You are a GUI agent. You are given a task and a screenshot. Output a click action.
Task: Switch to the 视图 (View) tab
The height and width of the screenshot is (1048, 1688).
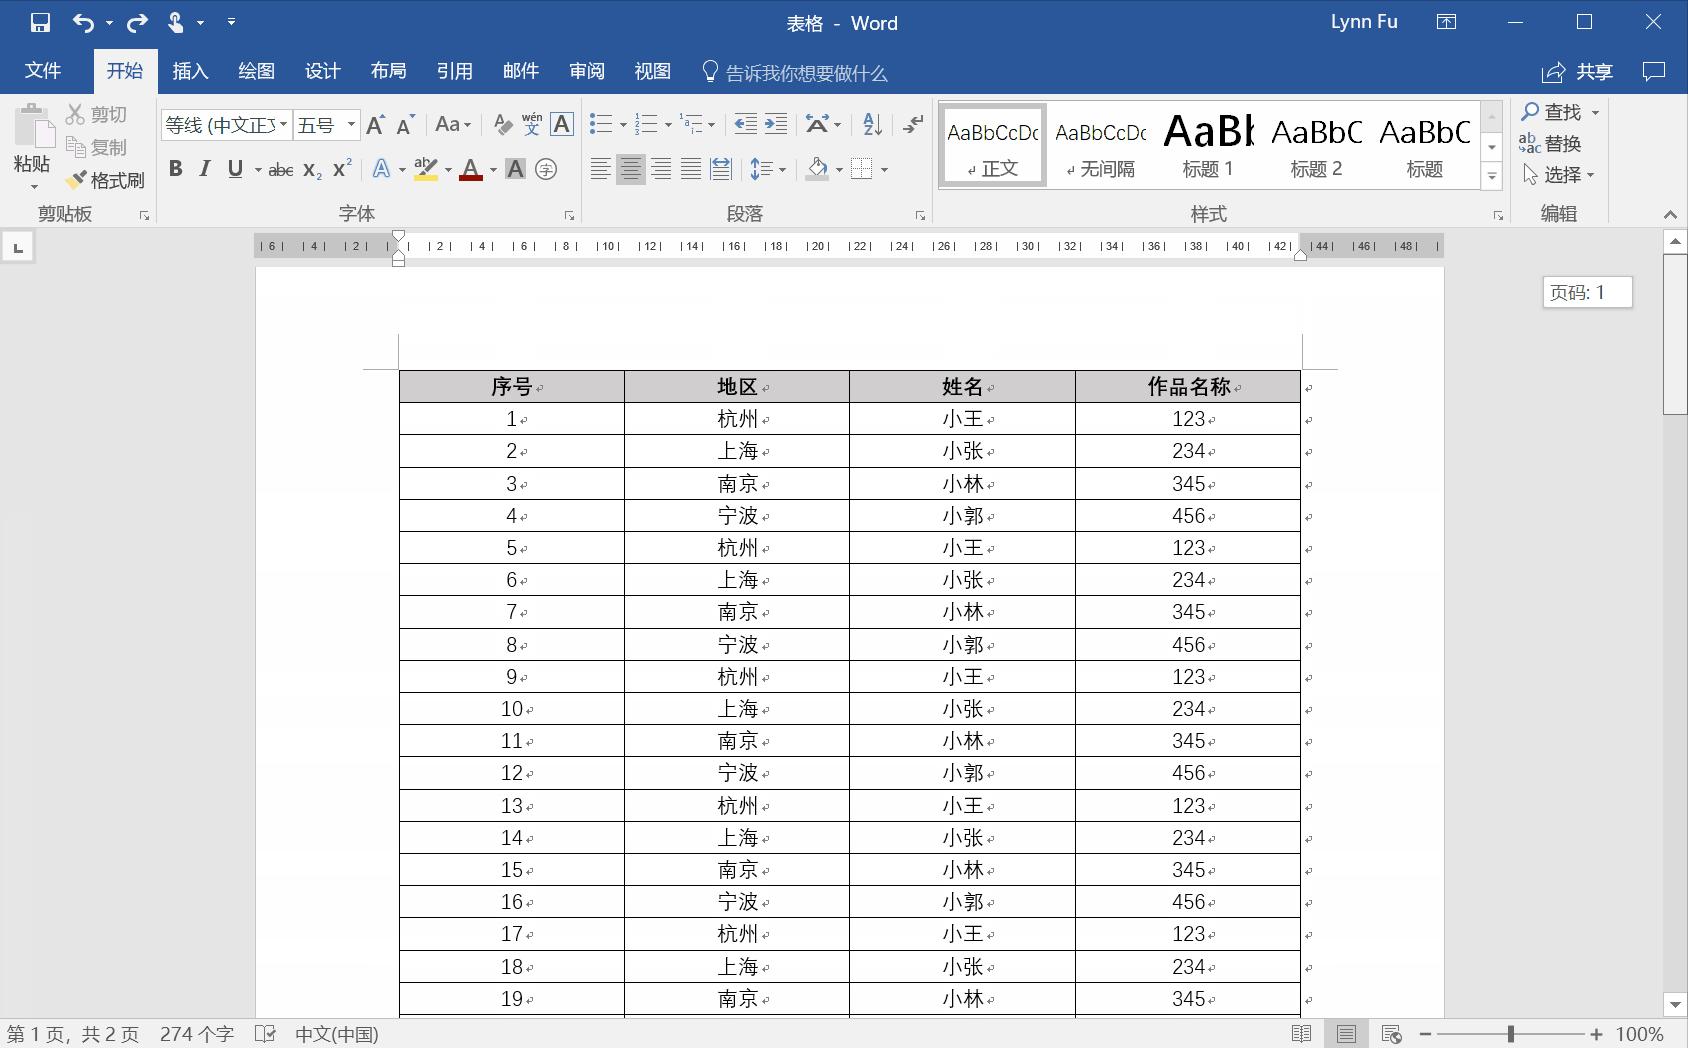click(x=653, y=71)
